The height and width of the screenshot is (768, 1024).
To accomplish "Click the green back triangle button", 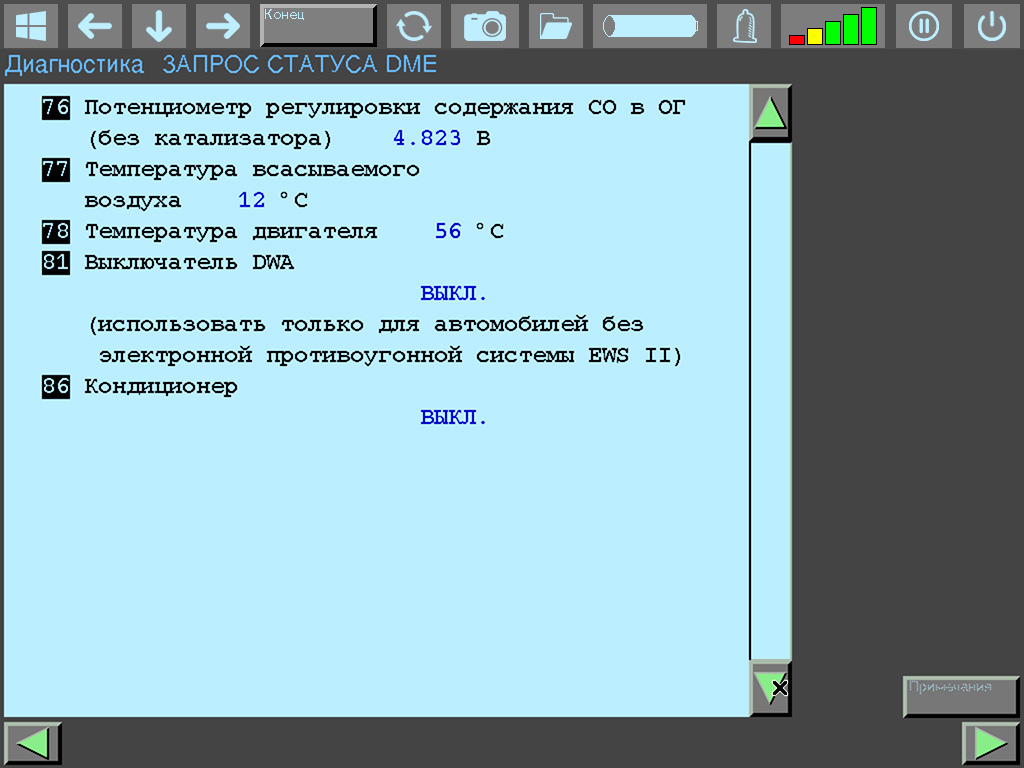I will (32, 742).
